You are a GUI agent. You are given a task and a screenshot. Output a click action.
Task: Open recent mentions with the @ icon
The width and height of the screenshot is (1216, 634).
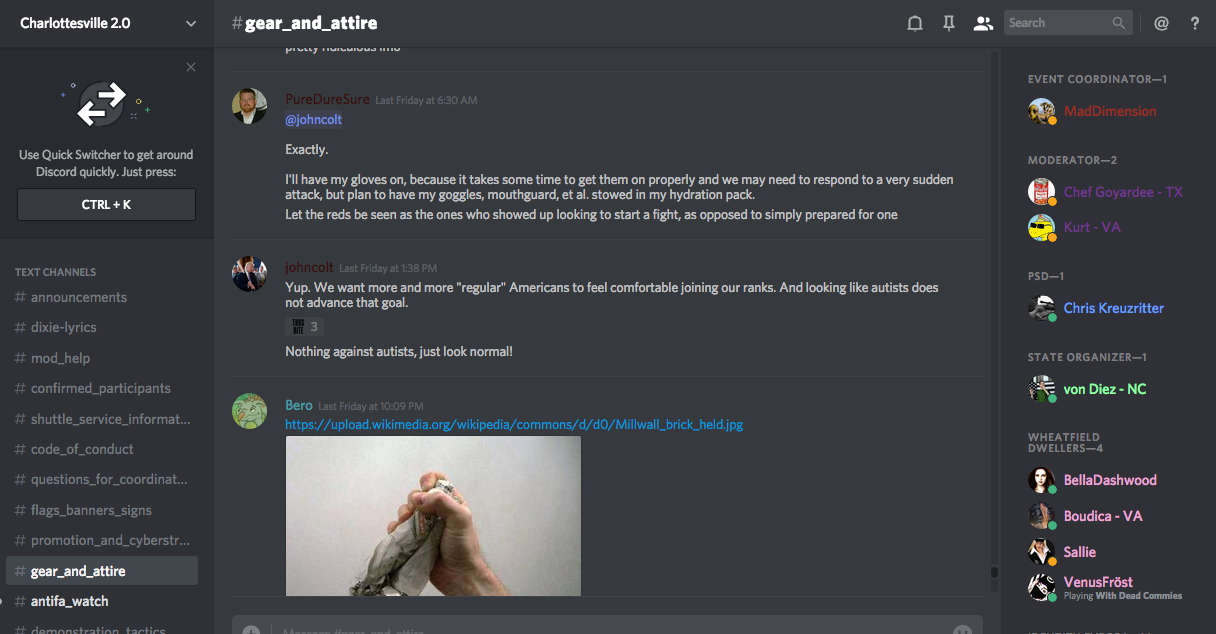click(x=1161, y=23)
